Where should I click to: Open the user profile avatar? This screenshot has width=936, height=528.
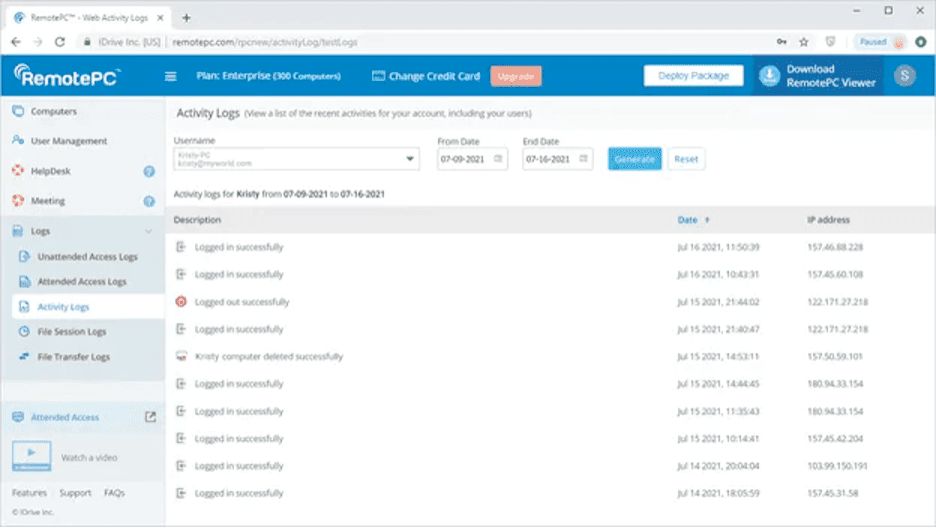click(904, 76)
